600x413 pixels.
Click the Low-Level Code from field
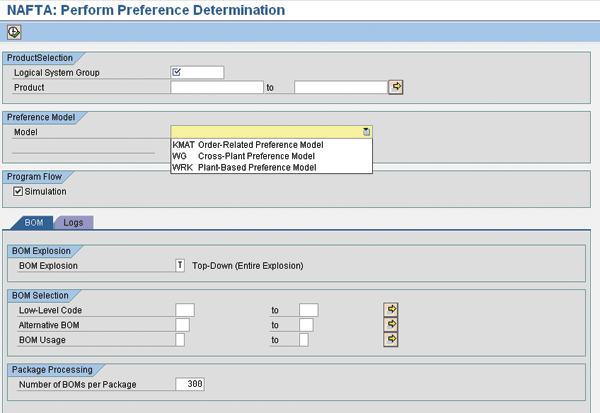tap(185, 310)
